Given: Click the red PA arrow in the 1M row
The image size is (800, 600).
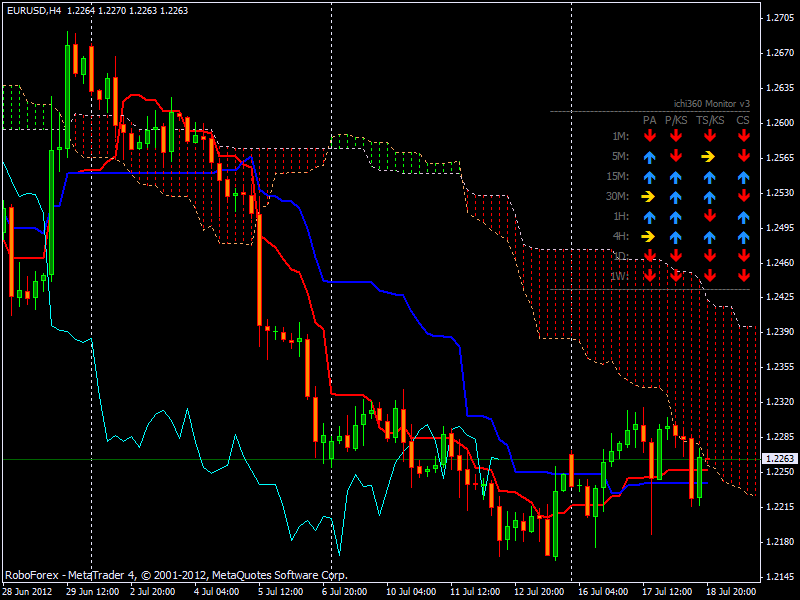Looking at the screenshot, I should [649, 136].
